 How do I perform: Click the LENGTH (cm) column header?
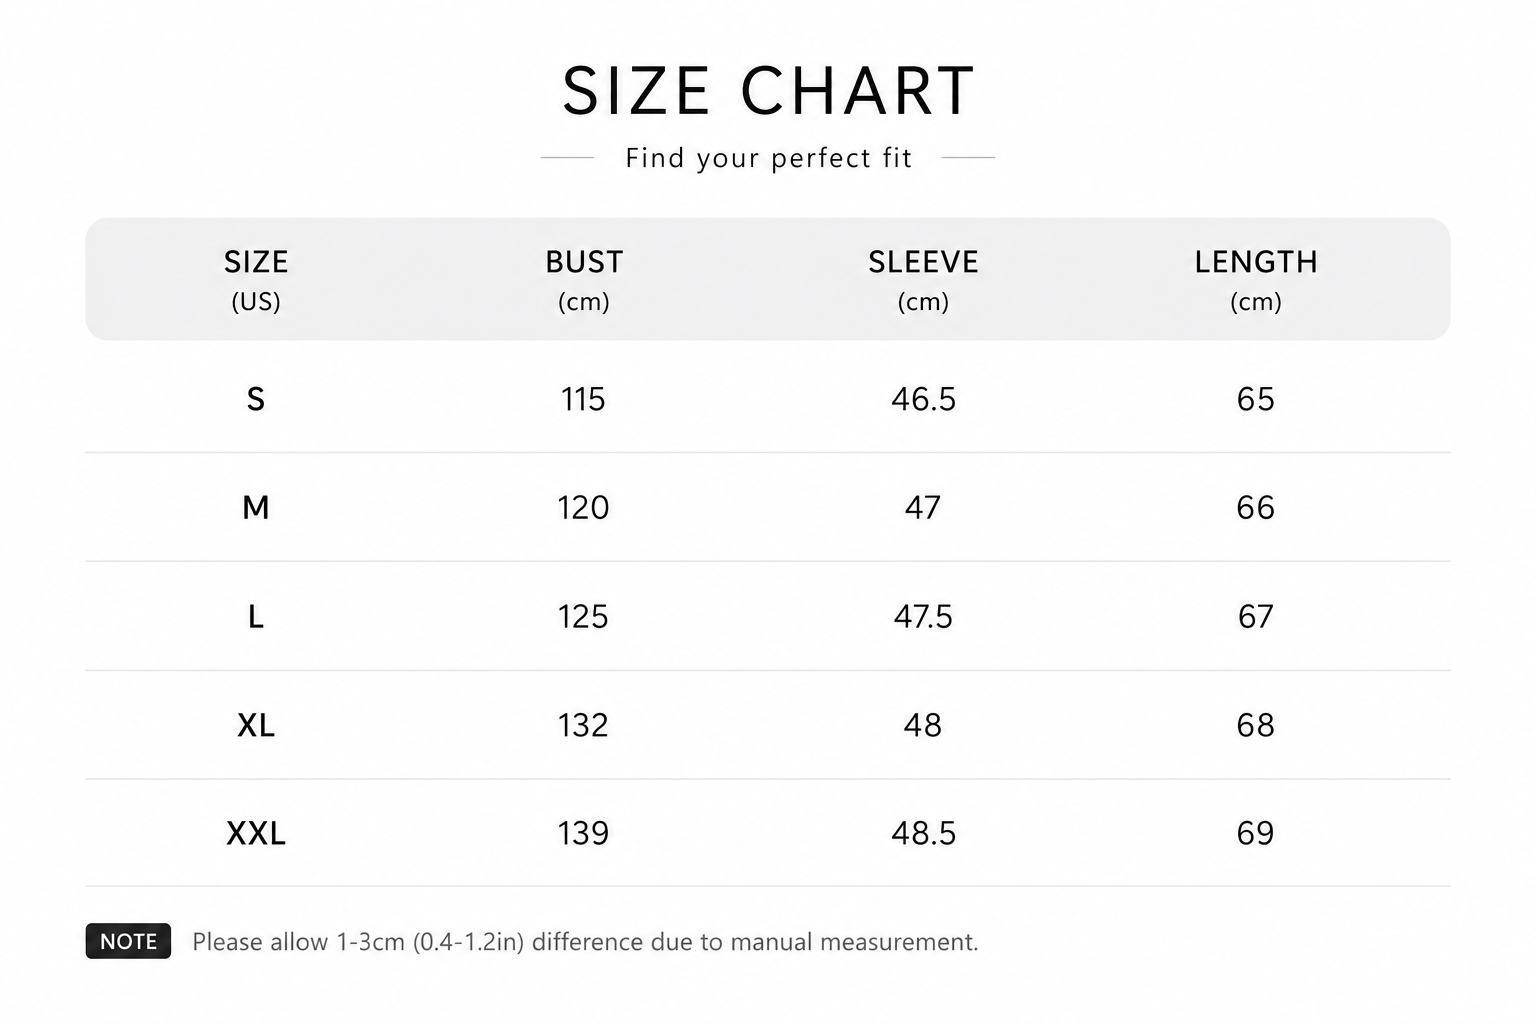pos(1256,280)
